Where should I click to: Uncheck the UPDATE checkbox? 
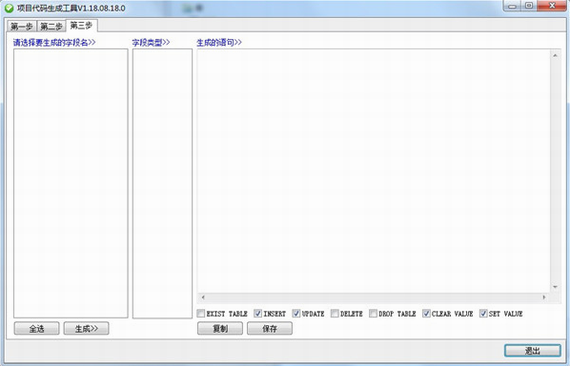click(296, 313)
